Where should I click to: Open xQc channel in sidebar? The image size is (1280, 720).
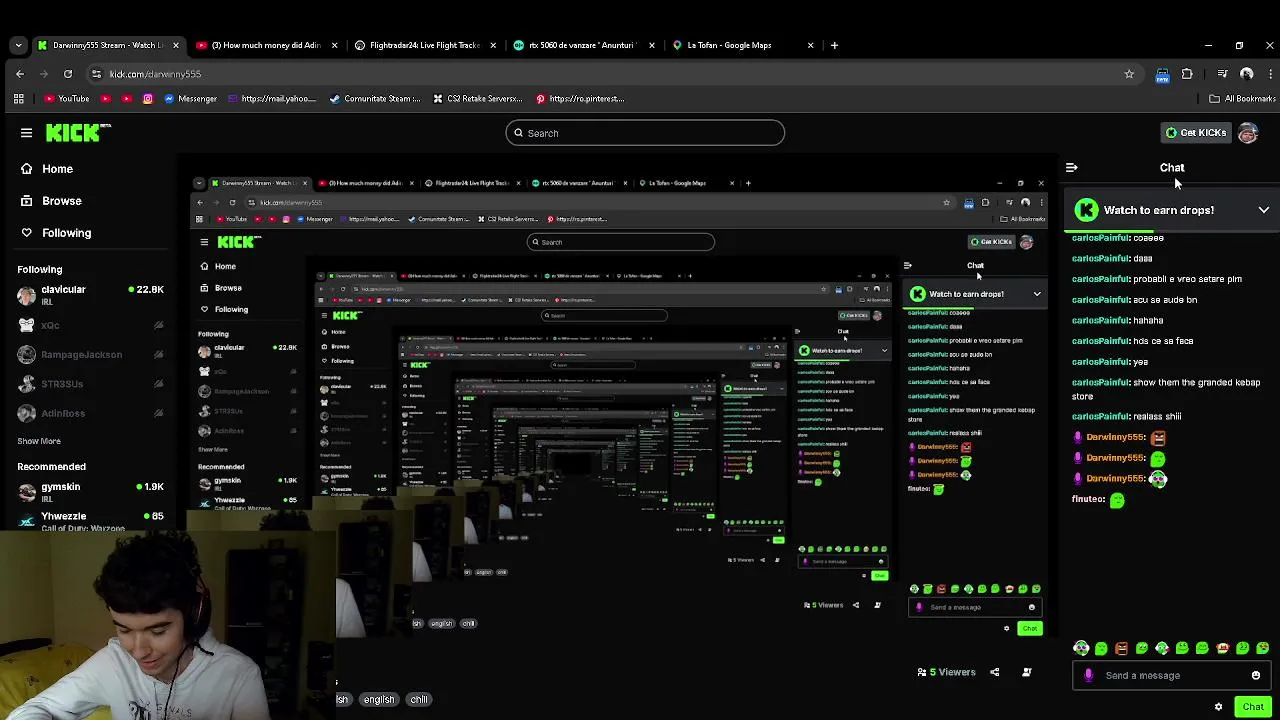pyautogui.click(x=90, y=325)
